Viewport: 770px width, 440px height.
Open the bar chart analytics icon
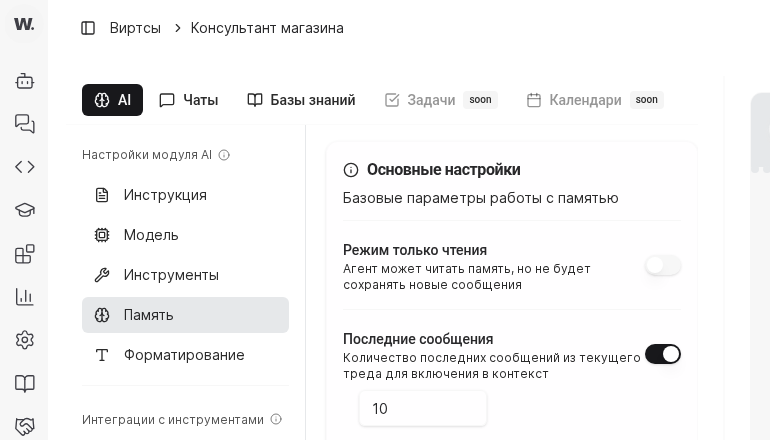(x=25, y=297)
